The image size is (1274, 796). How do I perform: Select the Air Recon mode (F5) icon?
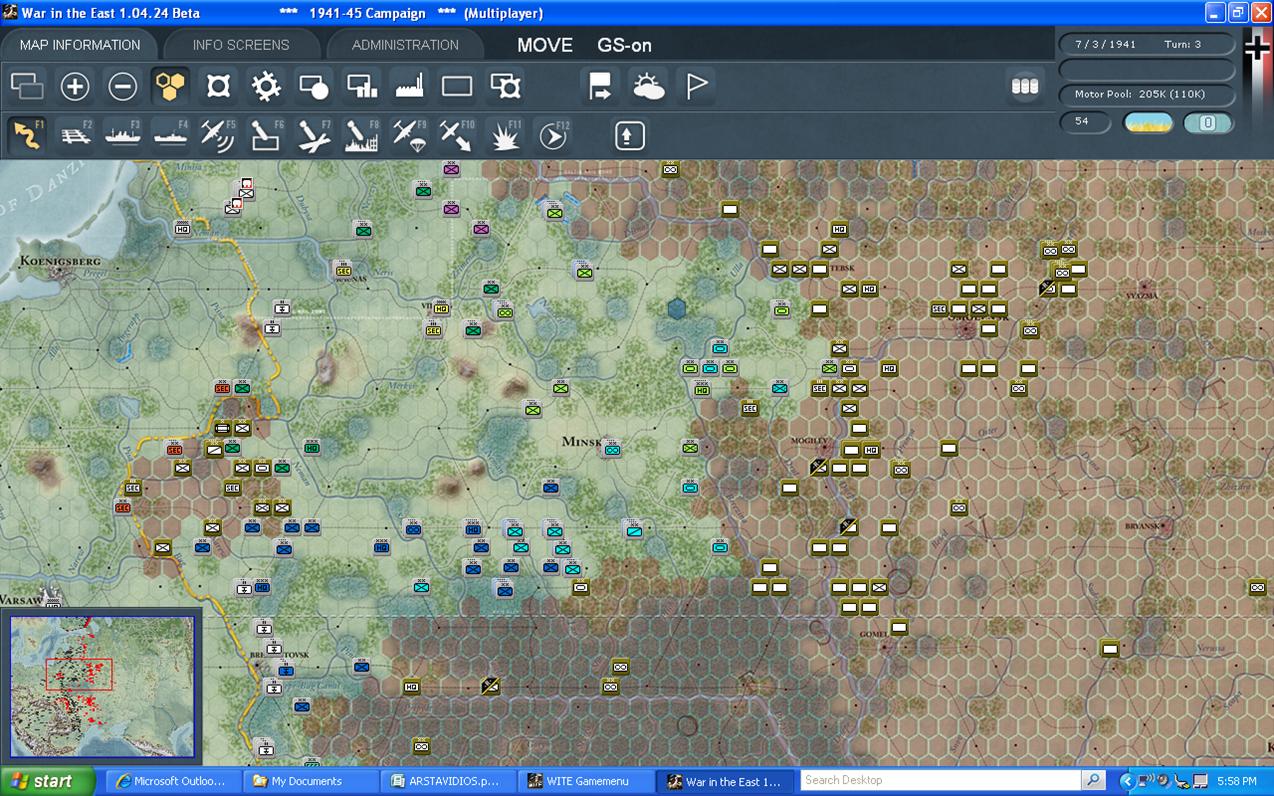[x=218, y=135]
